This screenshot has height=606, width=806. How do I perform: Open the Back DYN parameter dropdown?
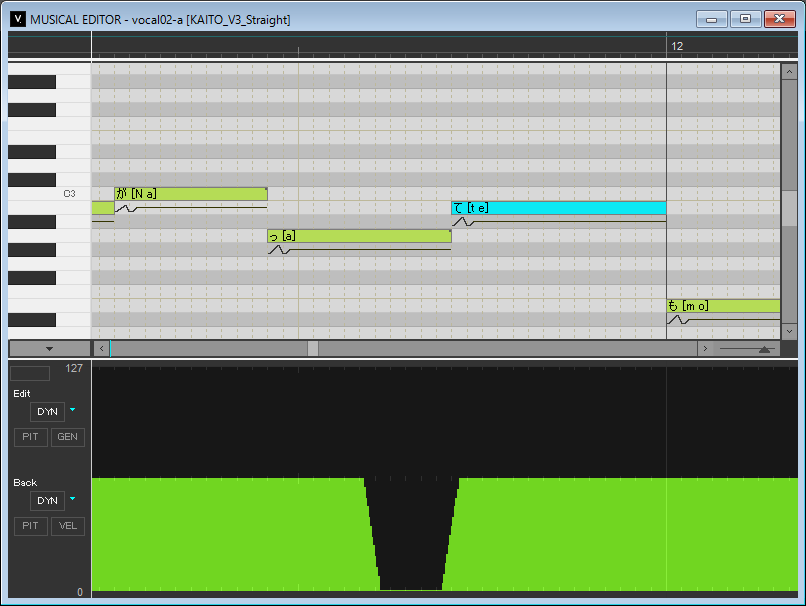tap(72, 499)
